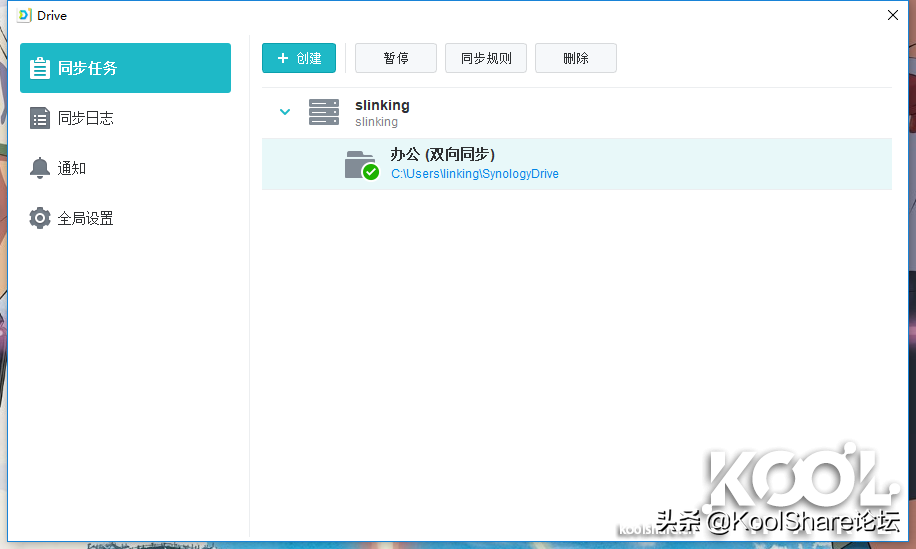The width and height of the screenshot is (916, 549).
Task: Open 全局设置 from the sidebar
Action: tap(86, 218)
